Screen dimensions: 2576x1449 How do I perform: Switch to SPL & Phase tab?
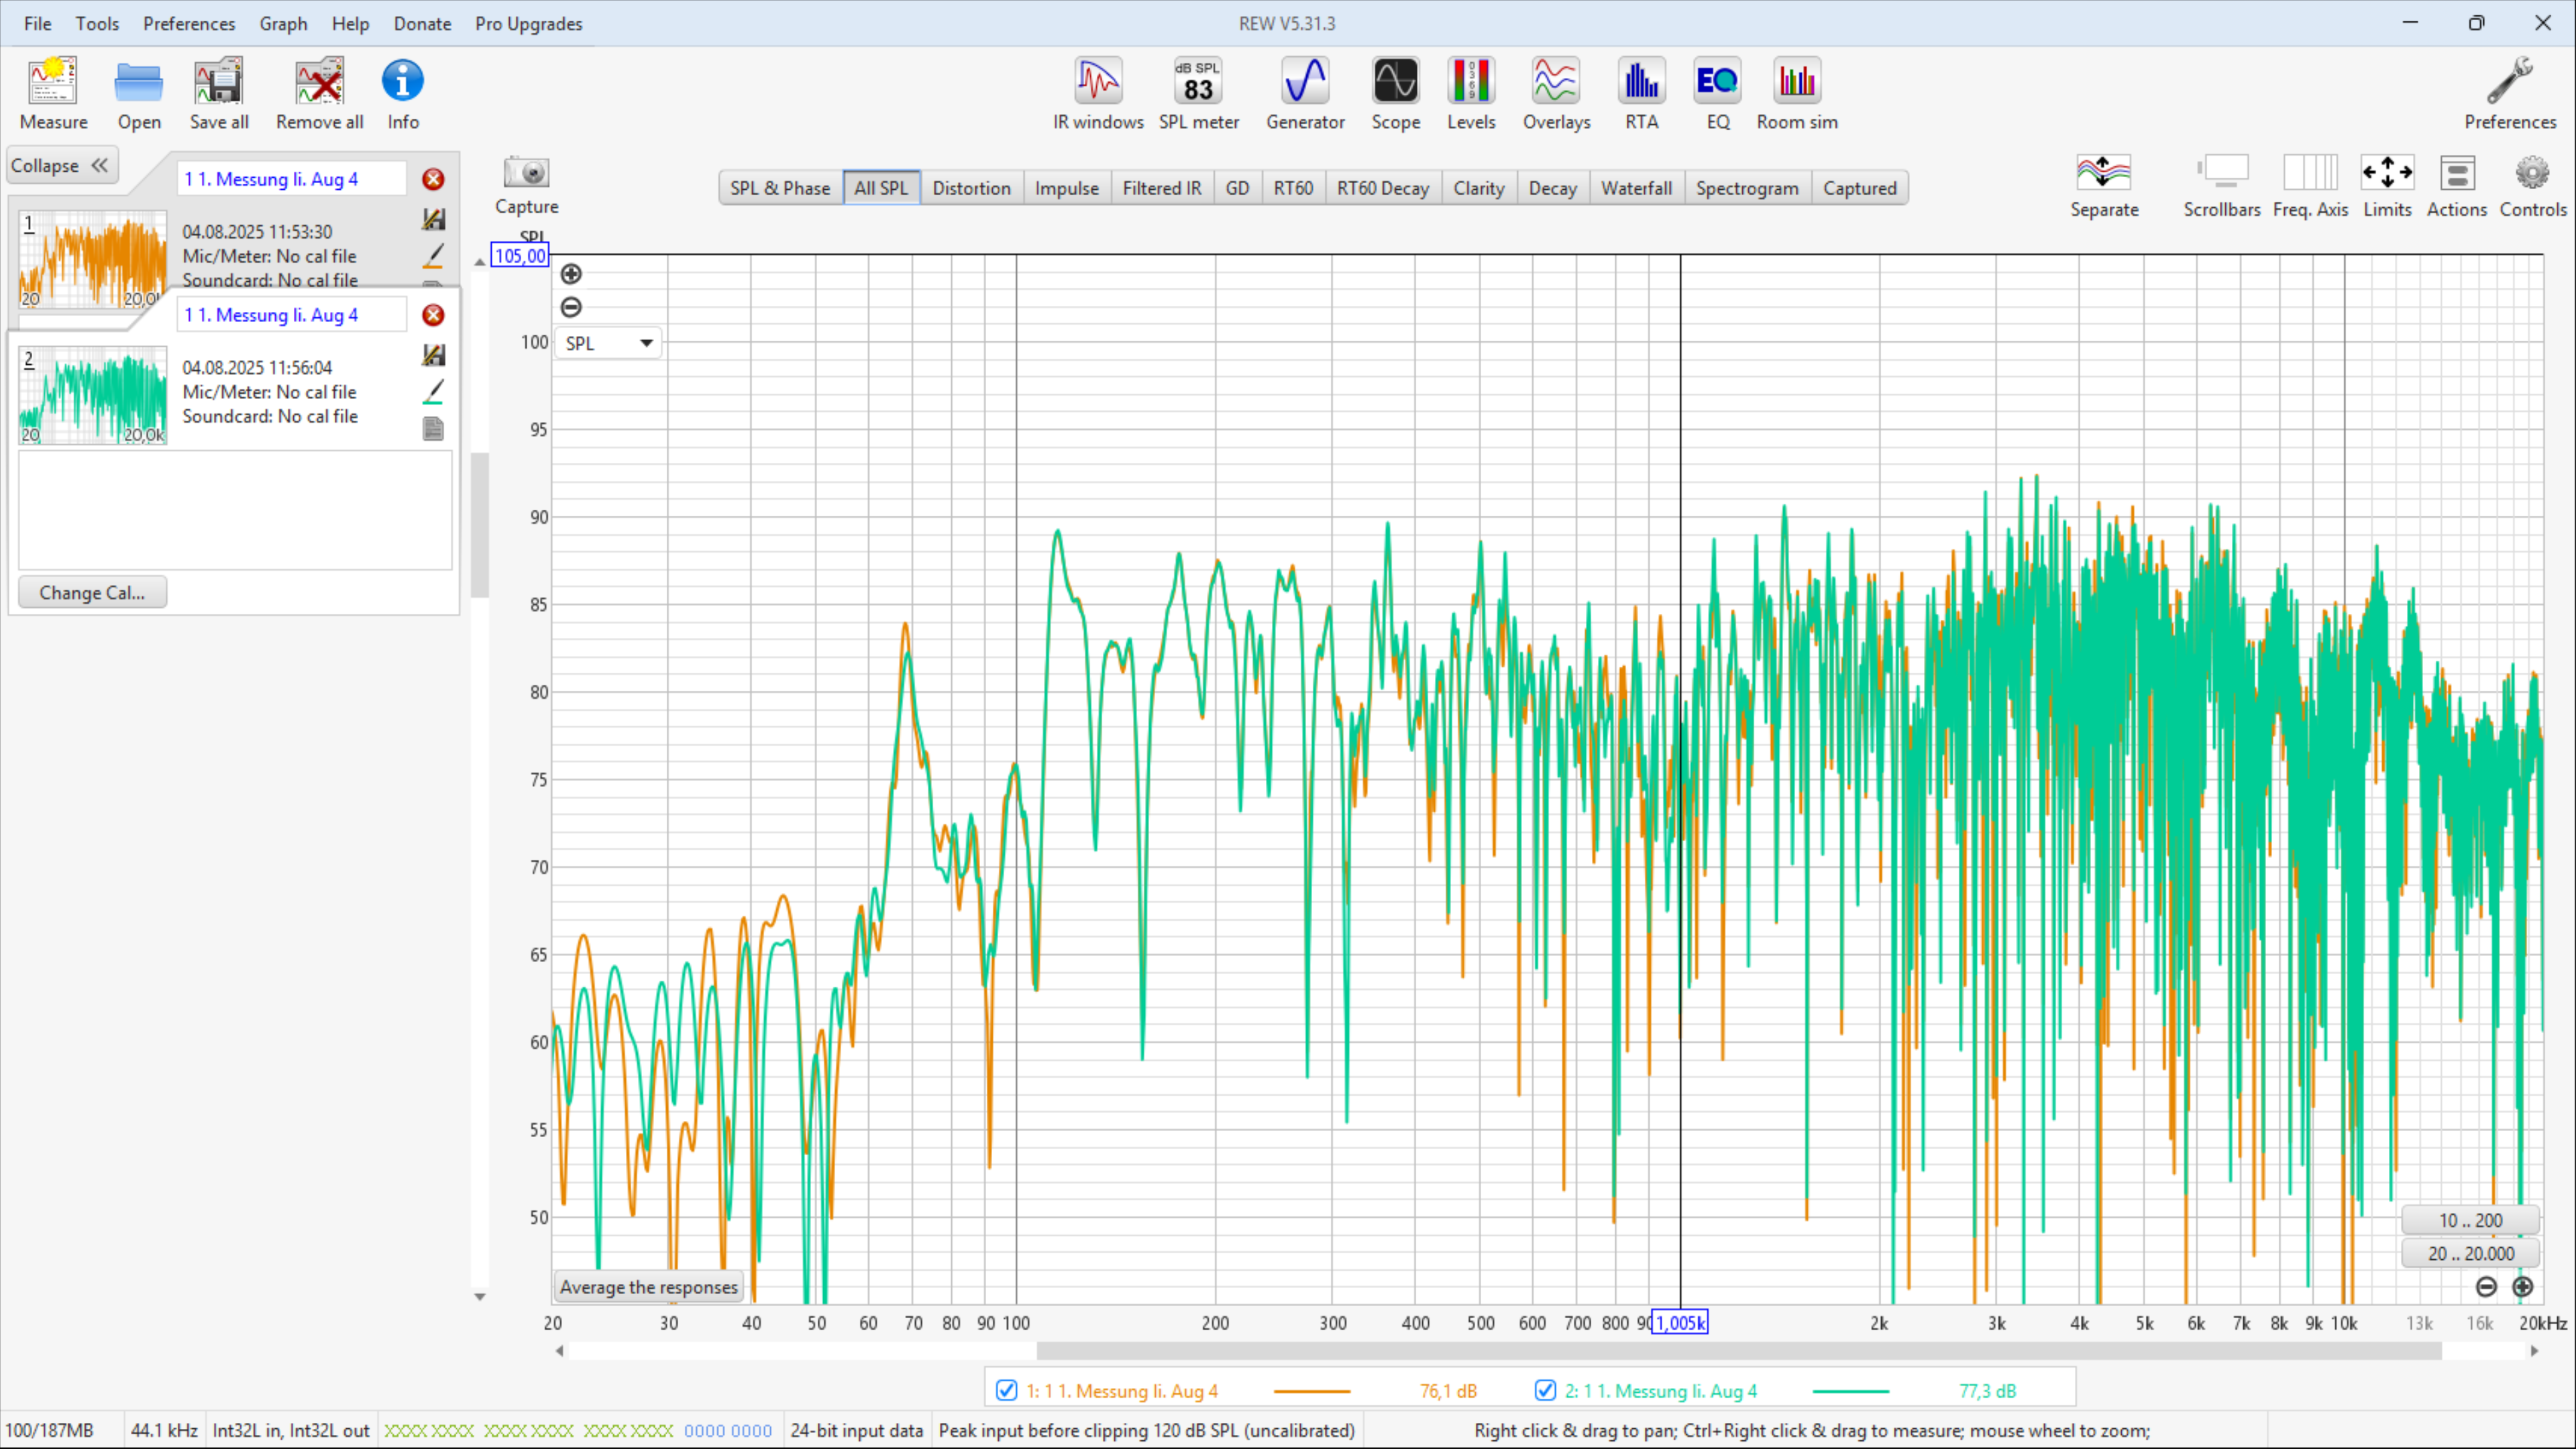pyautogui.click(x=780, y=188)
